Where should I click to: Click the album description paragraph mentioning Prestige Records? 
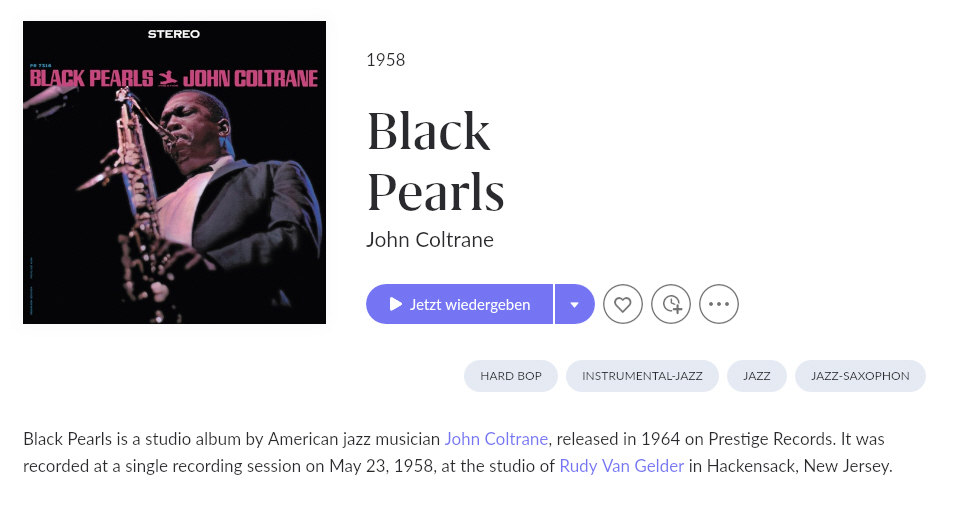click(458, 452)
